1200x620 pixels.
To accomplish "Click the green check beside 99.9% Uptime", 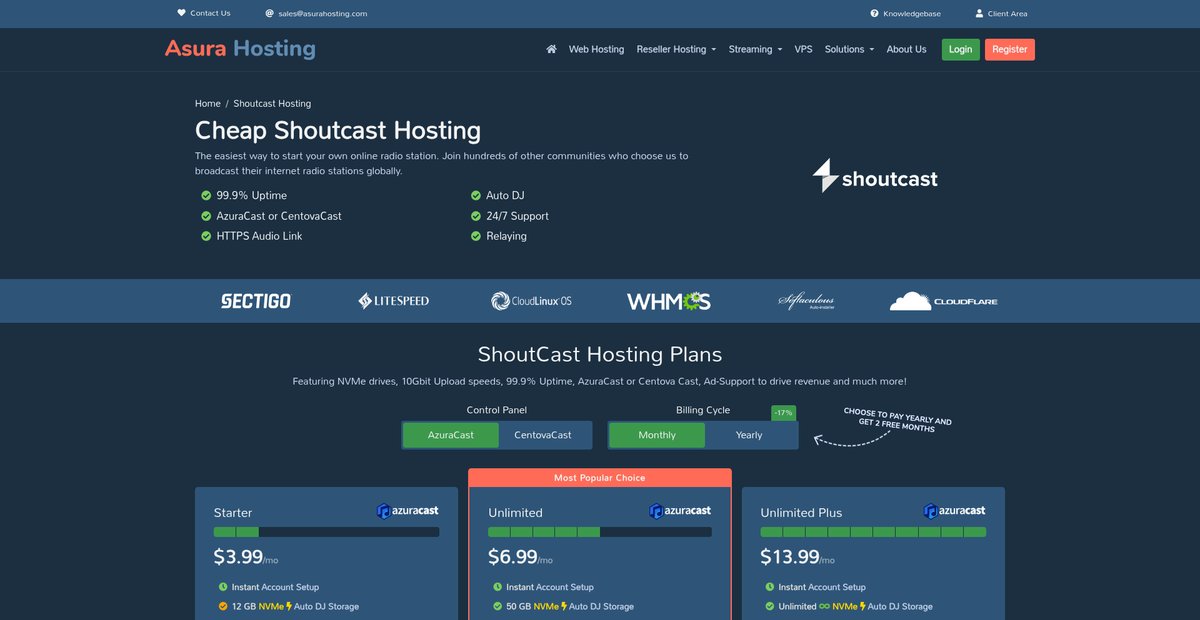I will pyautogui.click(x=206, y=196).
